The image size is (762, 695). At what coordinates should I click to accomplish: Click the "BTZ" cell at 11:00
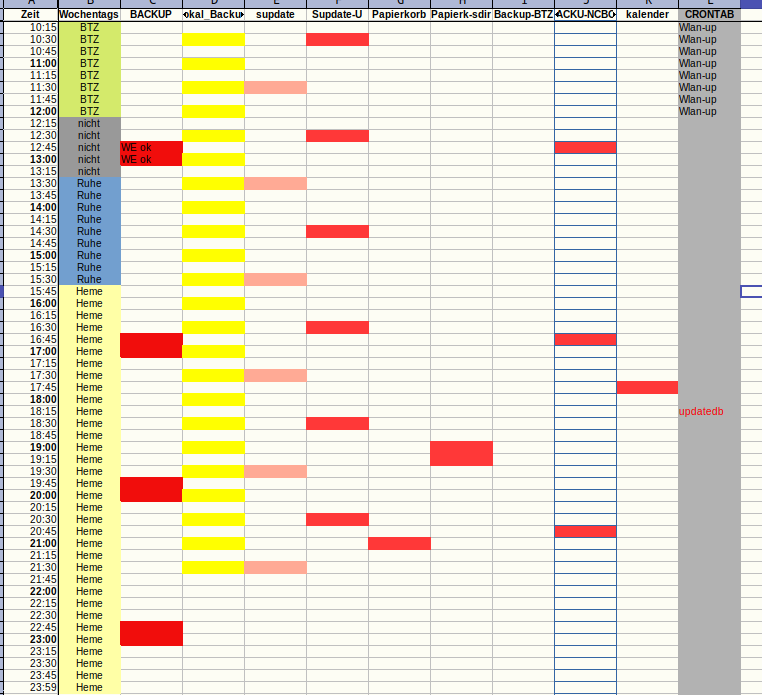point(89,63)
